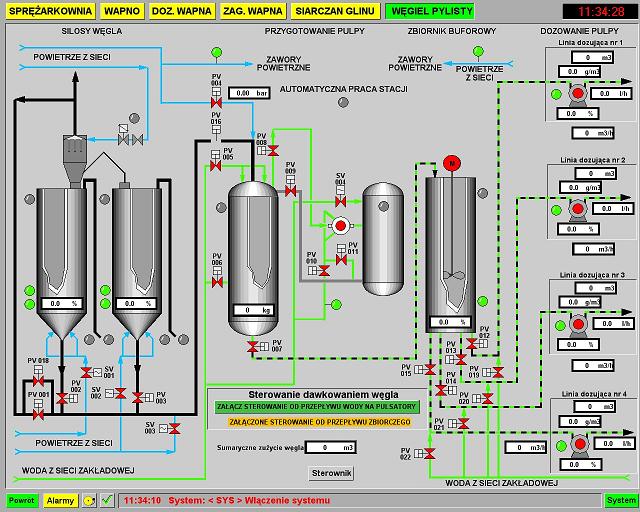Image resolution: width=640 pixels, height=512 pixels.
Task: Click the System button
Action: (621, 500)
